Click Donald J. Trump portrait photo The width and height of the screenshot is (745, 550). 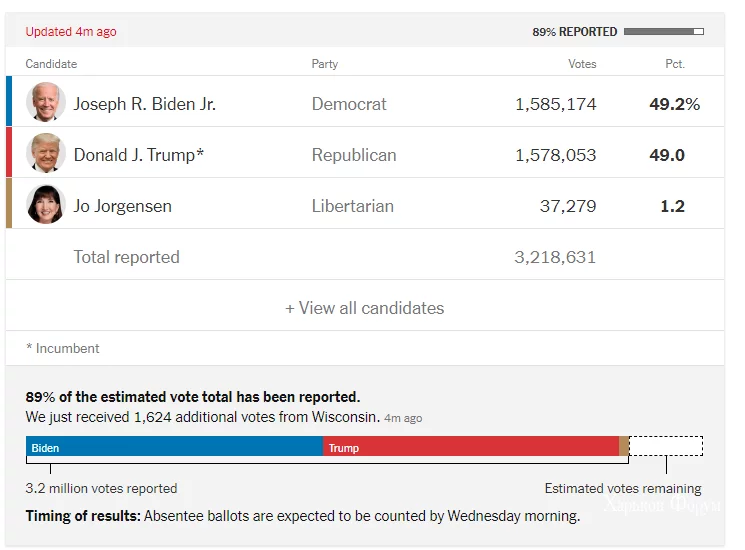coord(45,154)
